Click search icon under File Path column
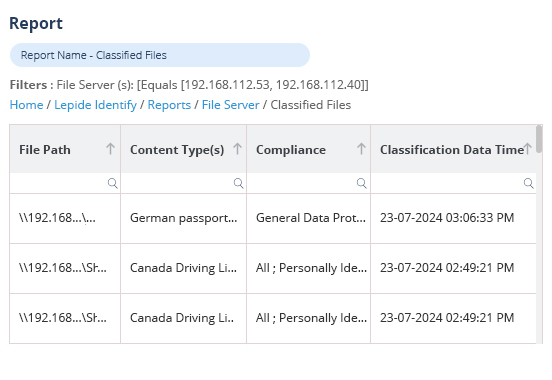 coord(113,183)
